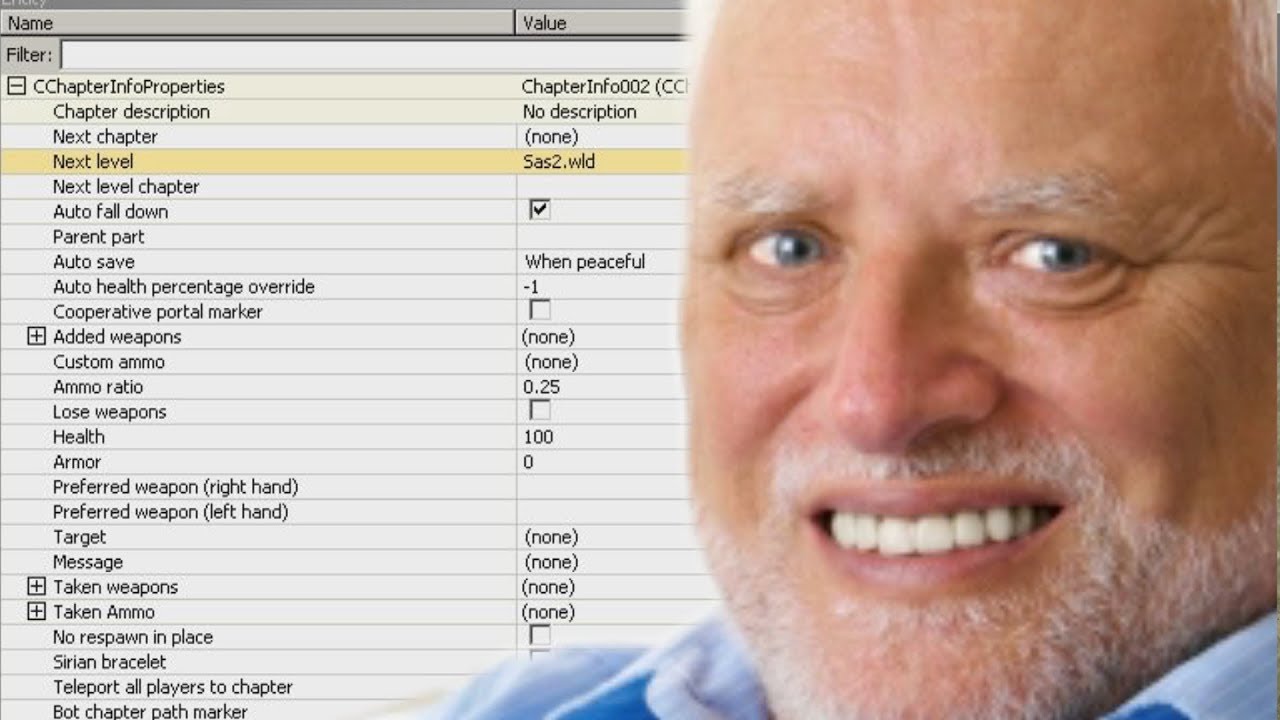Click the 0.25 Ammo ratio value
1280x720 pixels.
click(542, 387)
